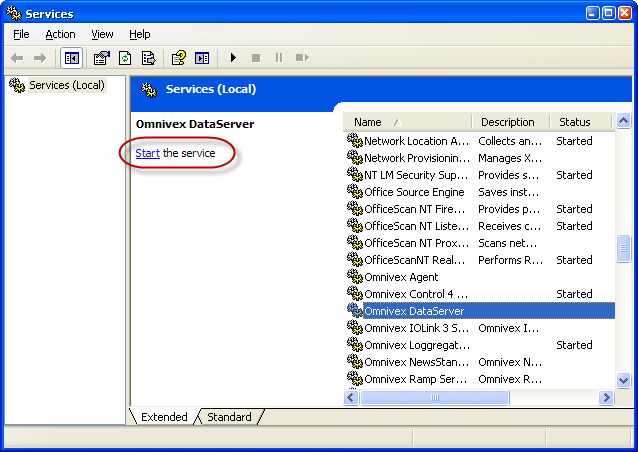
Task: Sort by the Description column header
Action: [x=510, y=122]
